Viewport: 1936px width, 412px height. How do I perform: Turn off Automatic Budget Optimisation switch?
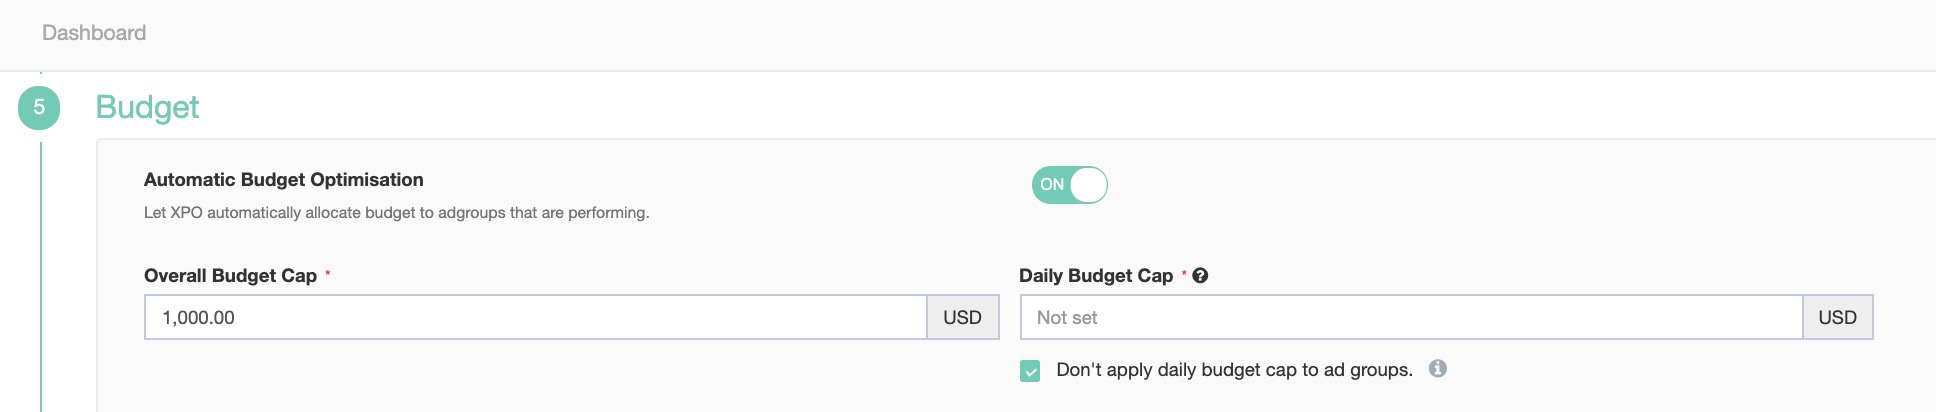[1069, 185]
